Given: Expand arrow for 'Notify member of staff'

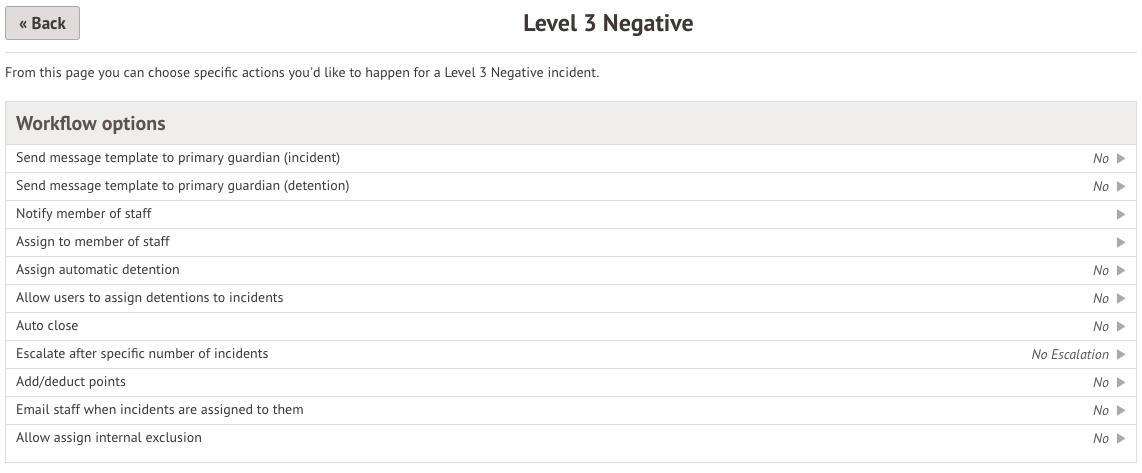Looking at the screenshot, I should 1121,214.
